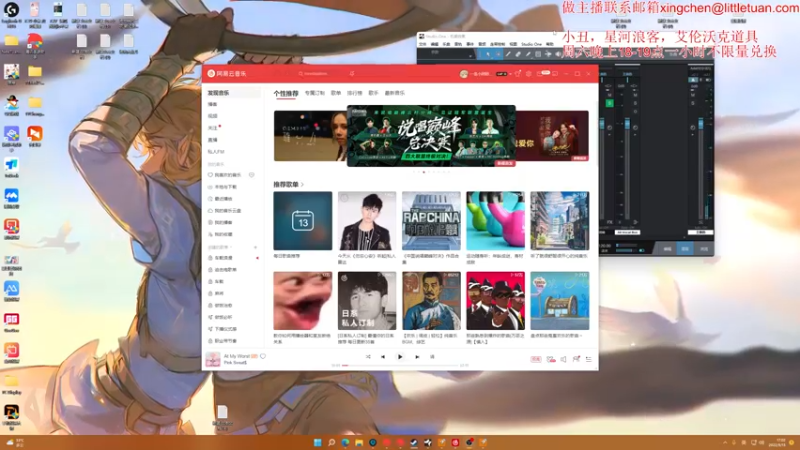Like the song At My Worst with heart

click(263, 356)
